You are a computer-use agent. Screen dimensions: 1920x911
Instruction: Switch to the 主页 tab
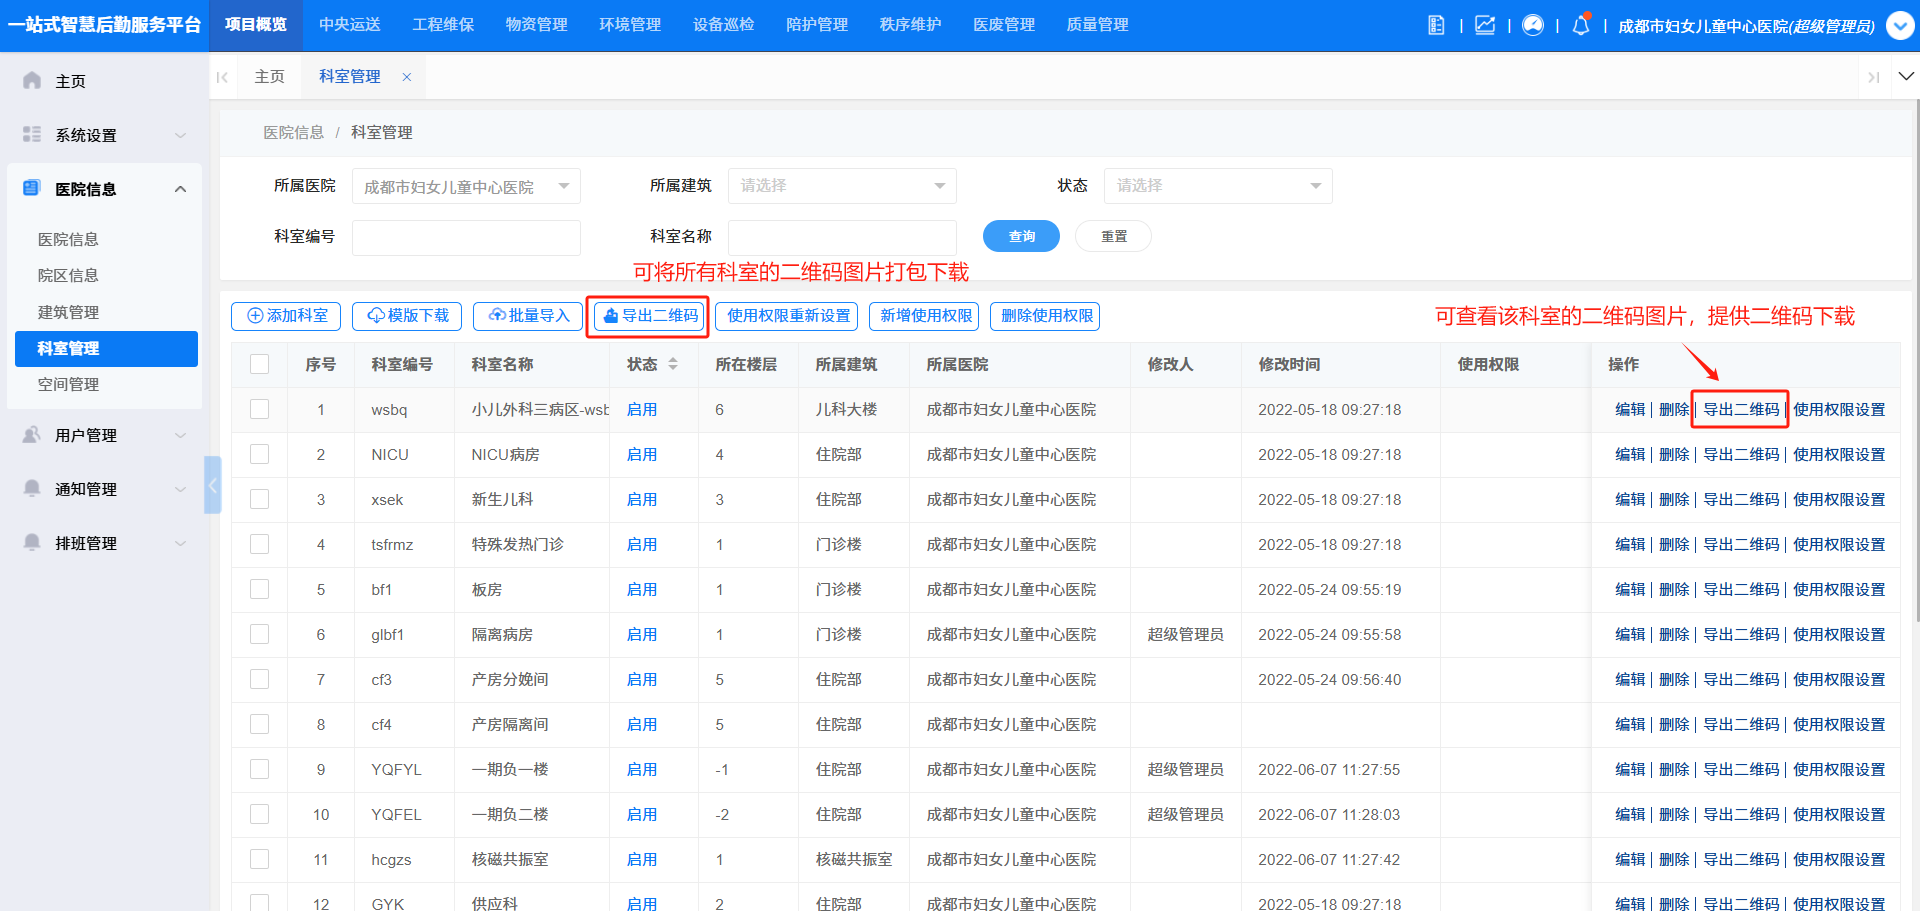click(x=270, y=77)
